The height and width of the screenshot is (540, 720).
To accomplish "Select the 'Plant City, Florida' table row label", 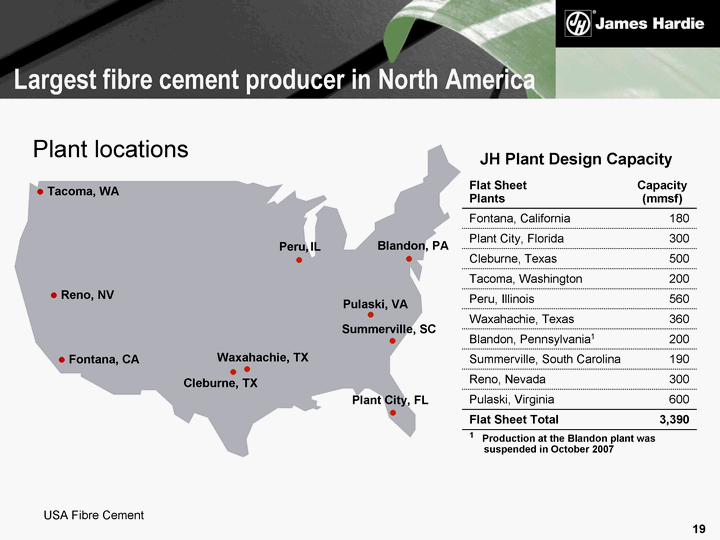I will click(x=516, y=238).
